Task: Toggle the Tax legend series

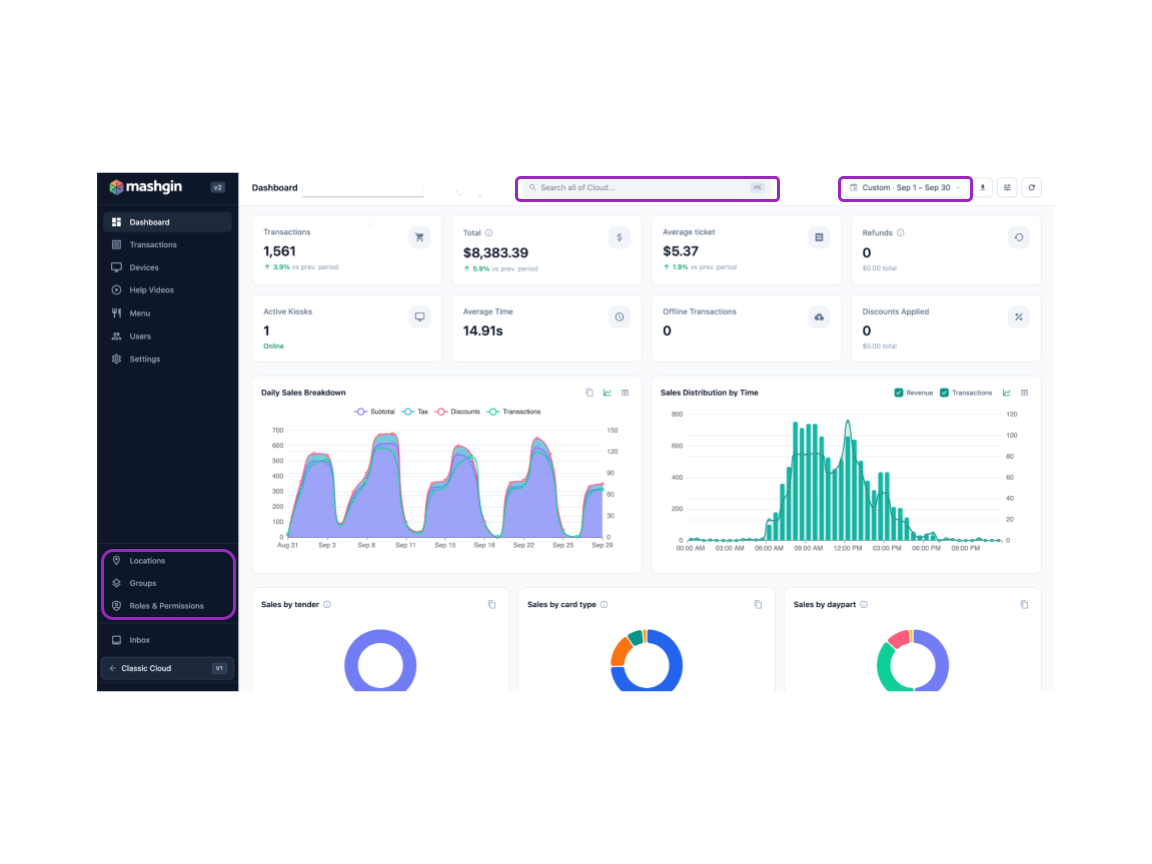Action: [x=415, y=412]
